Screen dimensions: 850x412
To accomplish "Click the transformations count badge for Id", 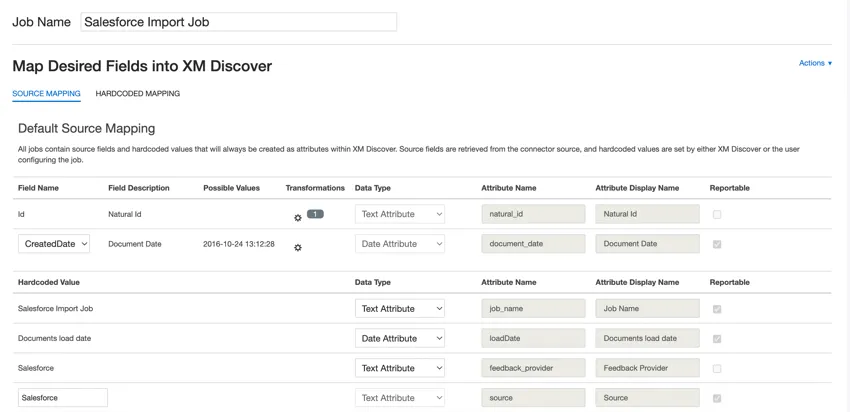I will tap(315, 214).
